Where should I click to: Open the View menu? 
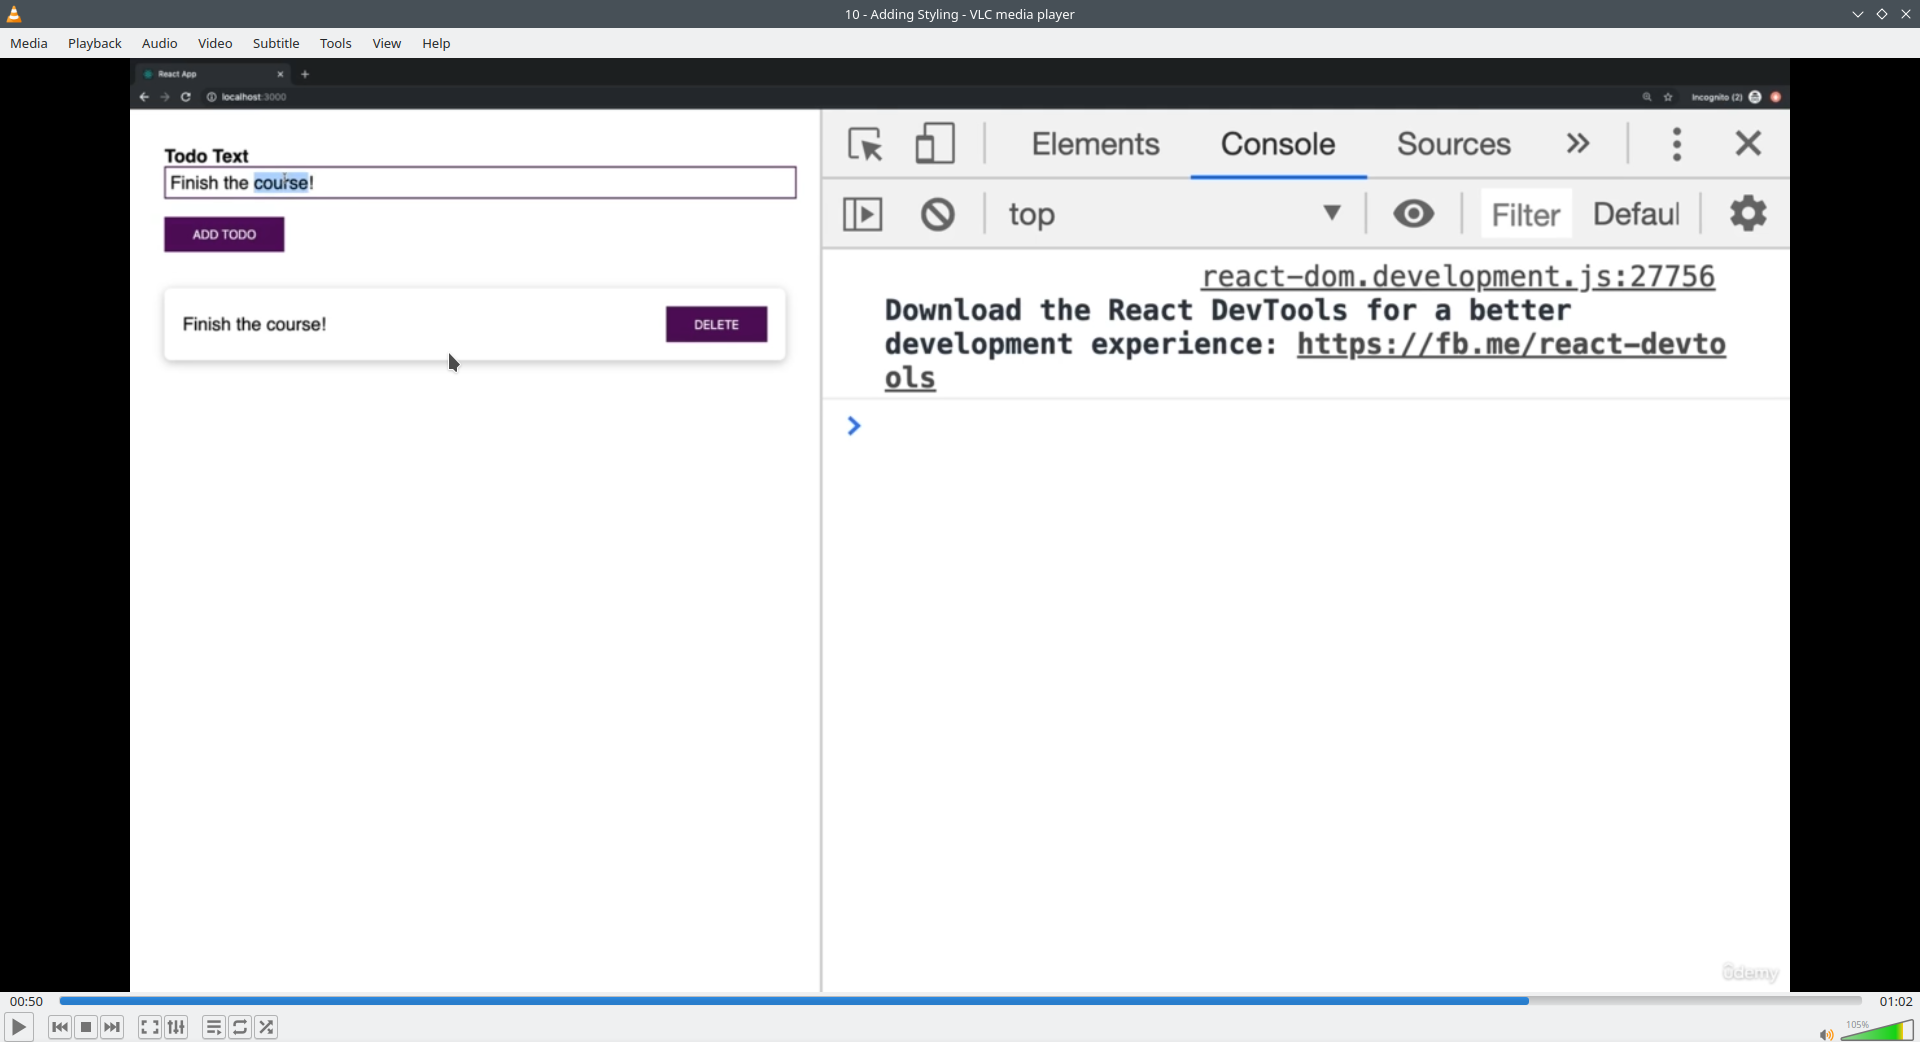(x=387, y=43)
